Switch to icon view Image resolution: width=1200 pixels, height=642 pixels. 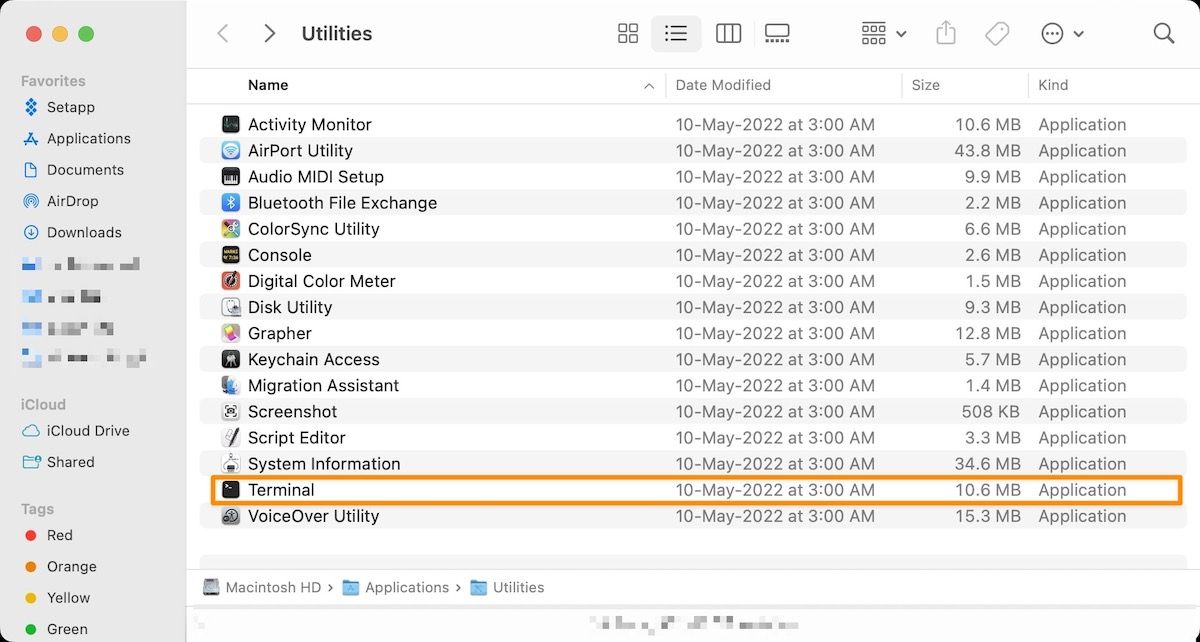pos(627,33)
